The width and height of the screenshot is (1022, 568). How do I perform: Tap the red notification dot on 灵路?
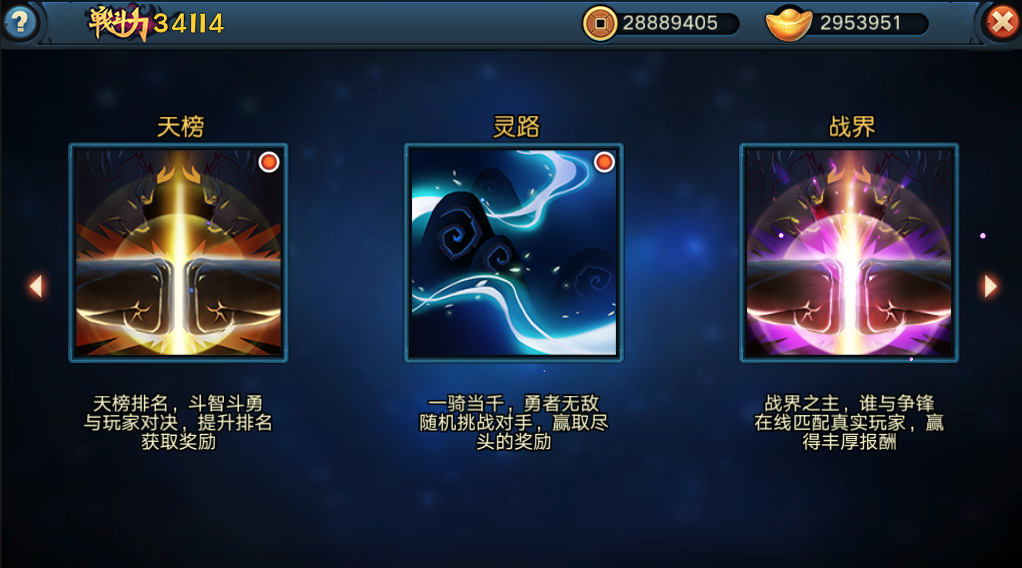[604, 162]
